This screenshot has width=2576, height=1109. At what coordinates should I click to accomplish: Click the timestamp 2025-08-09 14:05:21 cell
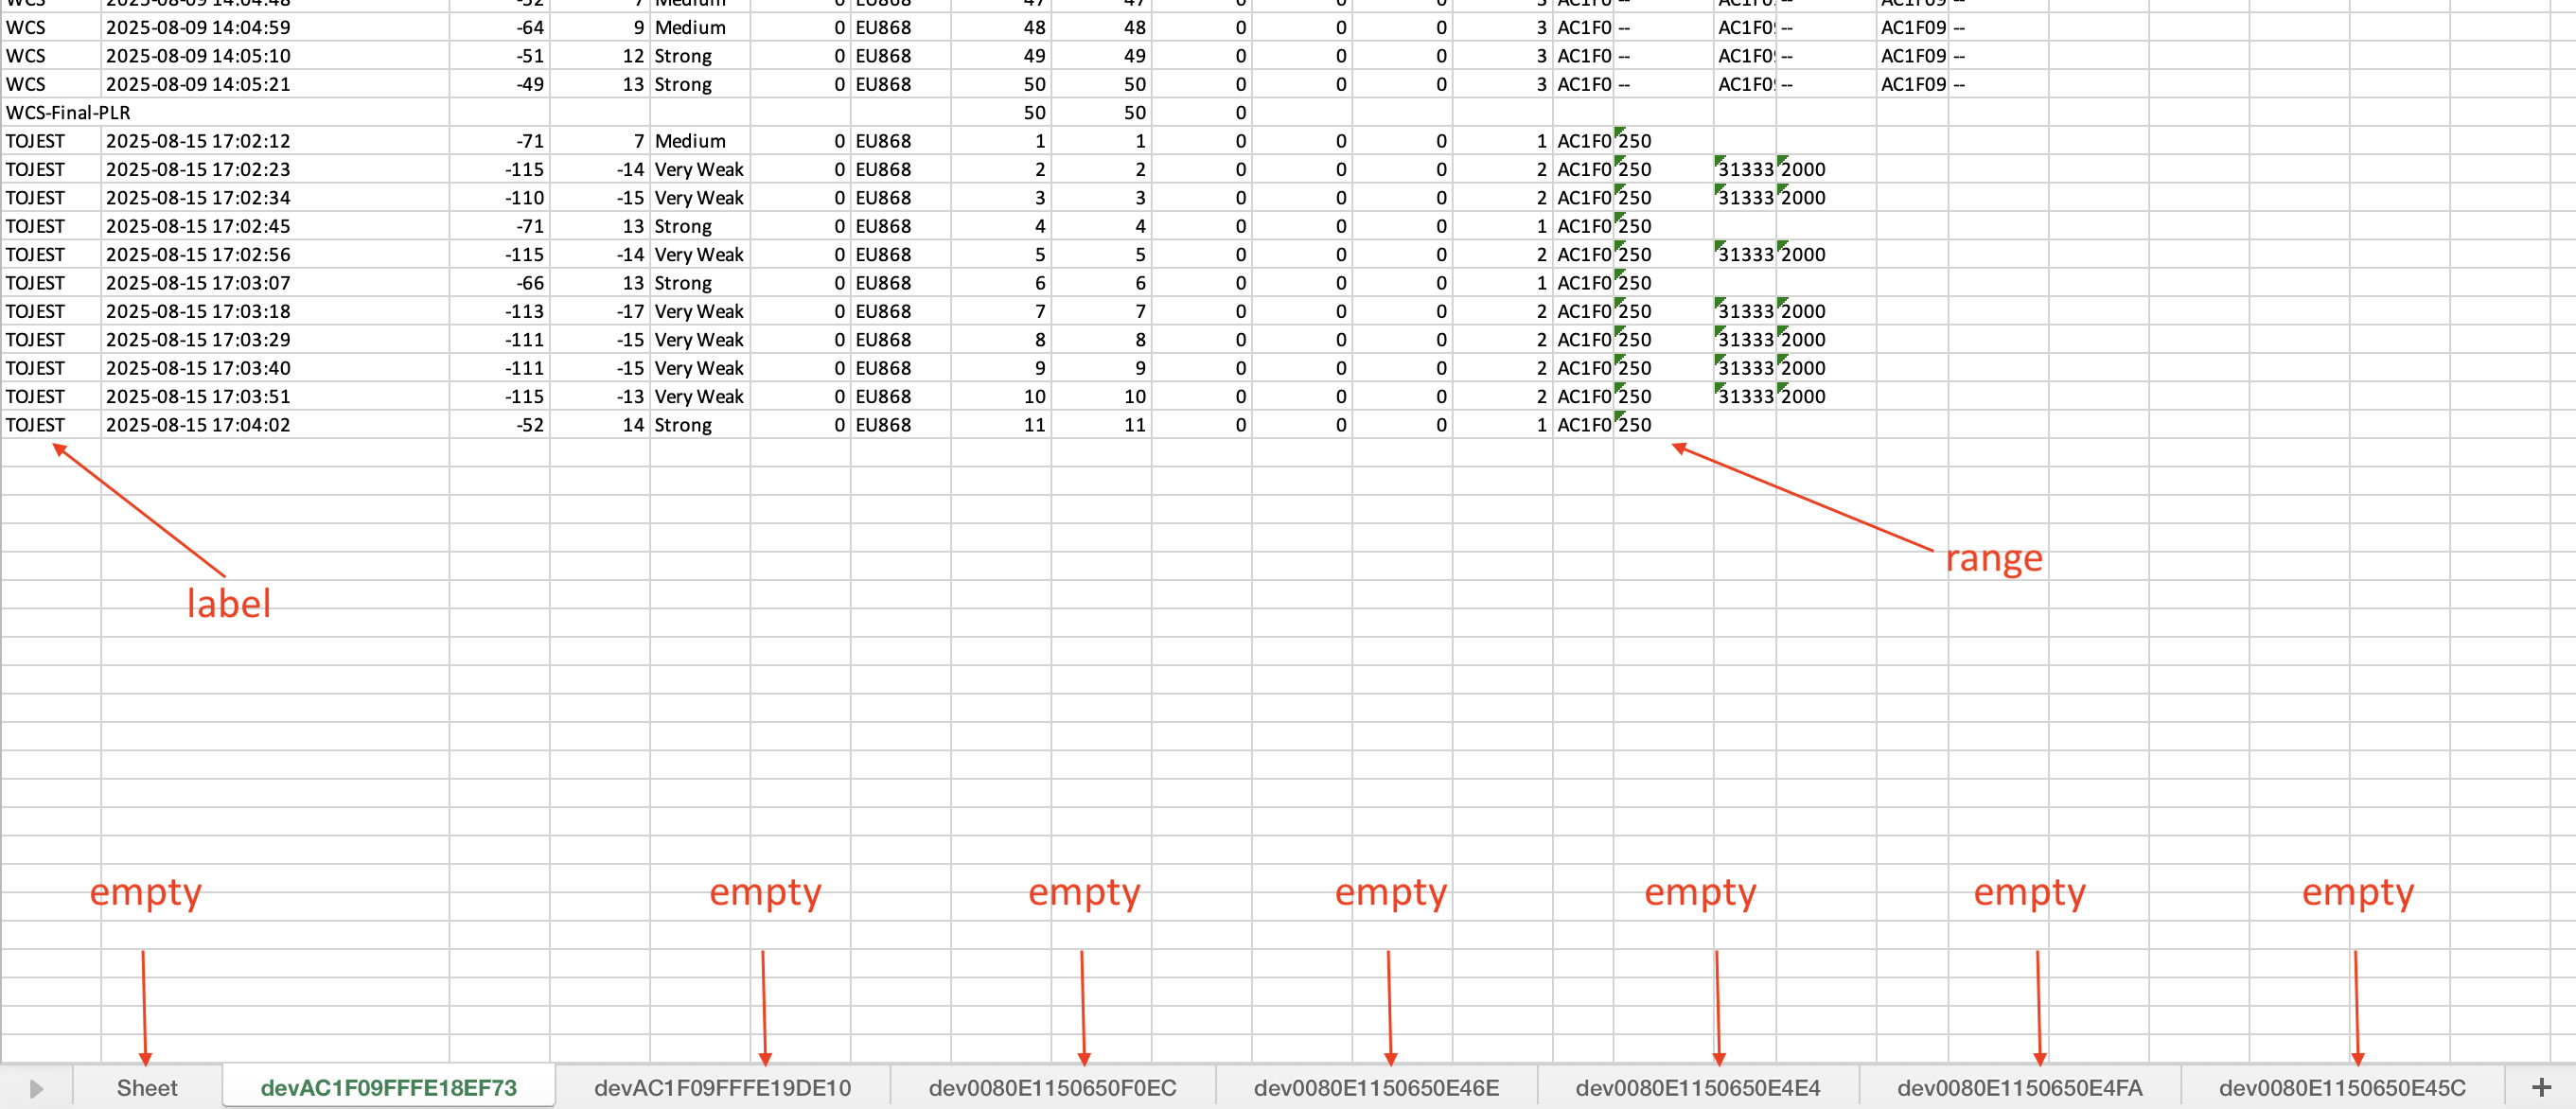[198, 84]
